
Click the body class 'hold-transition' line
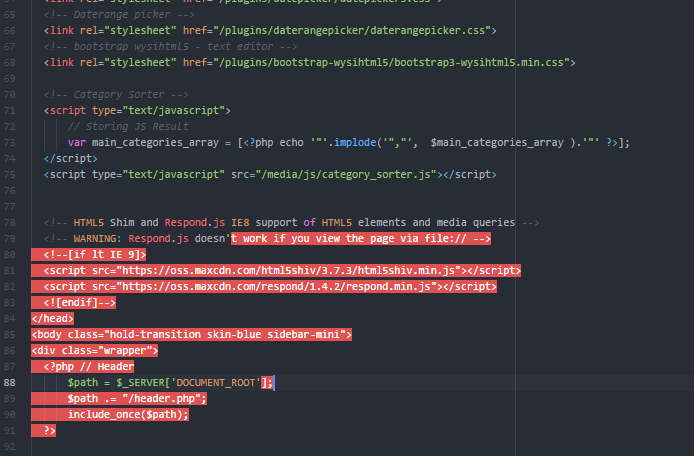click(x=192, y=334)
